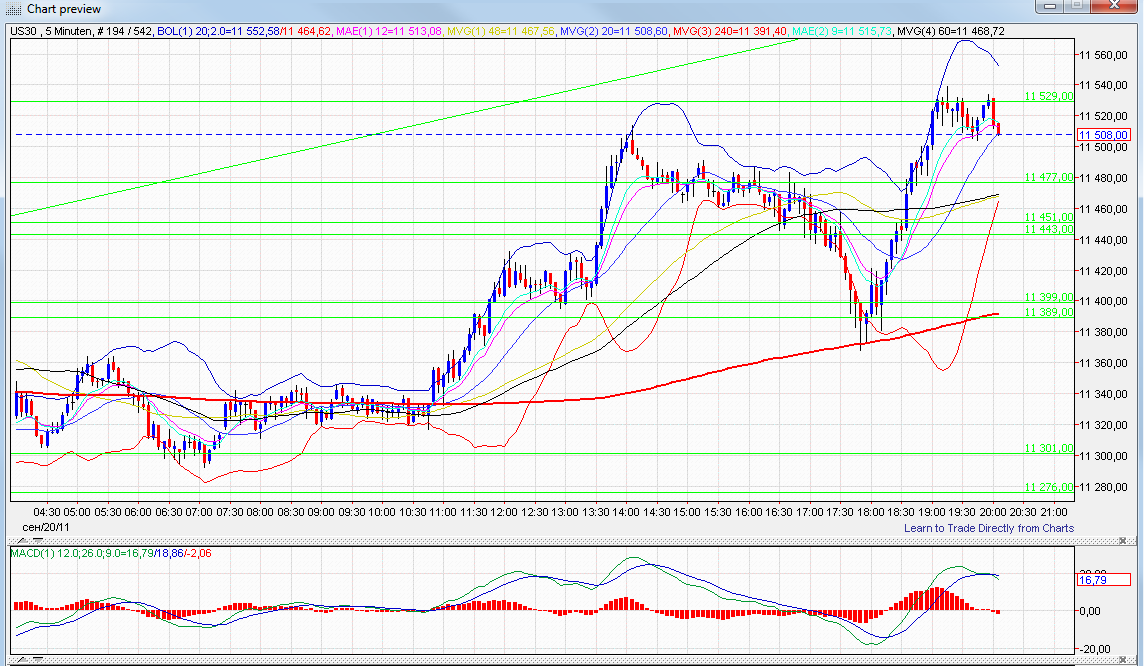Click the 11 540,00 price axis label
1144x666 pixels.
coord(1103,85)
